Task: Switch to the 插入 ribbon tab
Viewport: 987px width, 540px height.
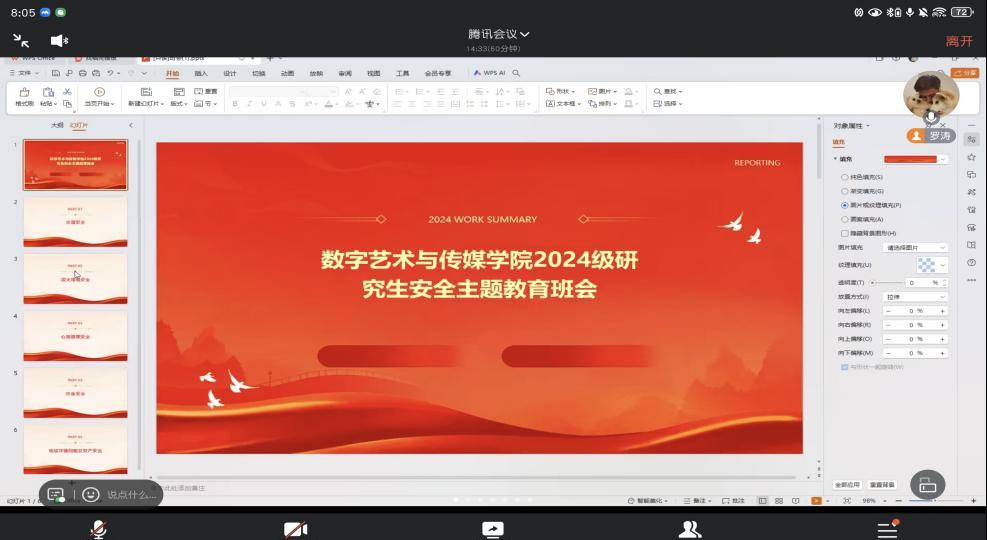Action: [201, 73]
